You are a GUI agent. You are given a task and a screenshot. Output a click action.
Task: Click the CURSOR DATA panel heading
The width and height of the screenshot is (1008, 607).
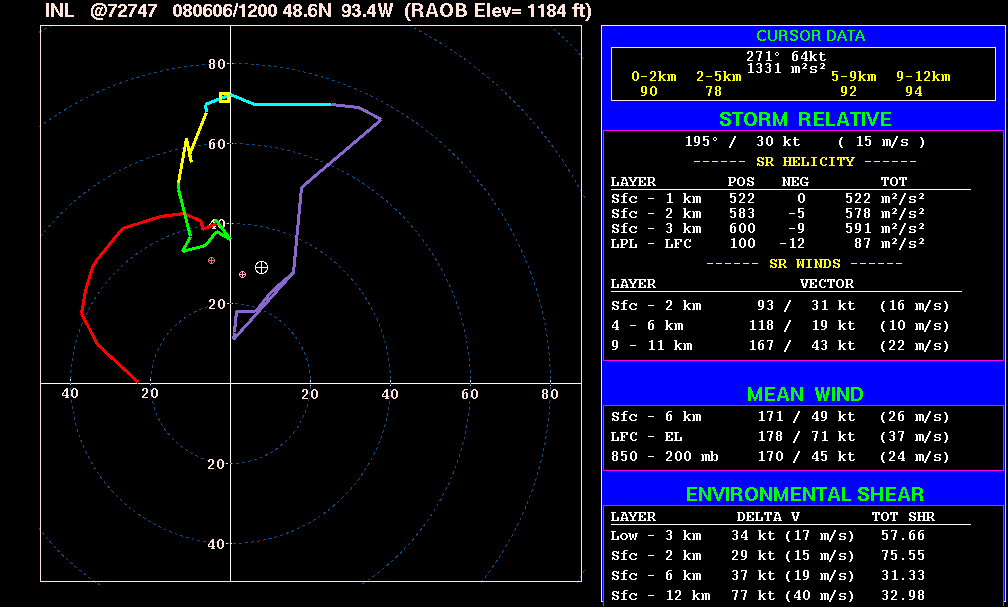[810, 36]
